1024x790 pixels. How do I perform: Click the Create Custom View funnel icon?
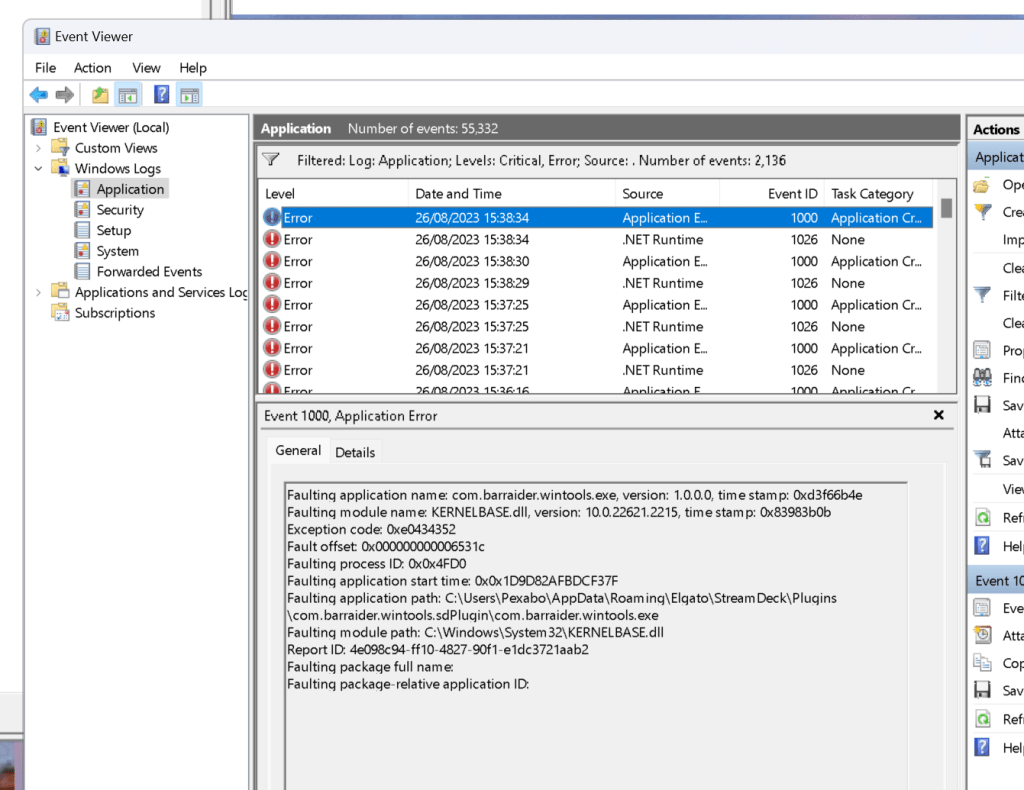[x=982, y=212]
